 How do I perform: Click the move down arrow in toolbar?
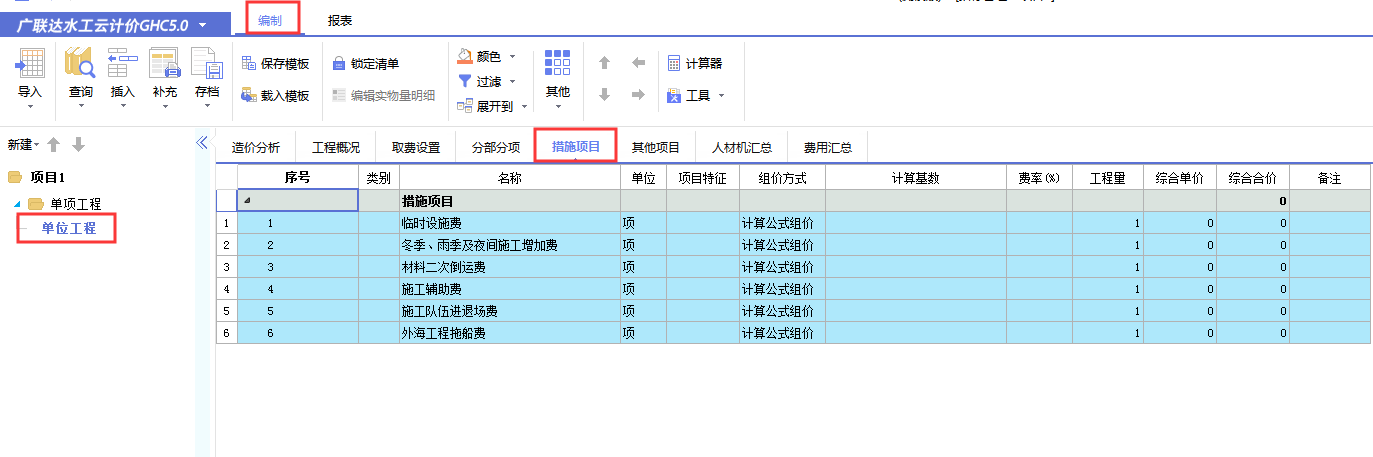tap(604, 95)
